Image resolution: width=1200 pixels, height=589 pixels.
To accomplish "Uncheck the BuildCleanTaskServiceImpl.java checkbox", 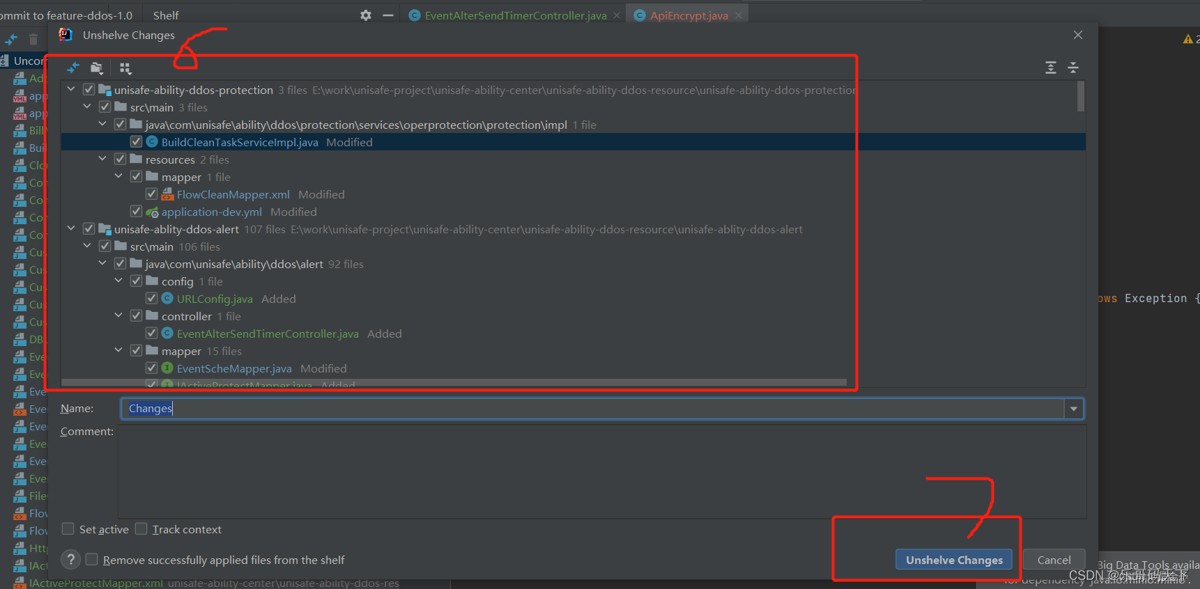I will pos(136,142).
